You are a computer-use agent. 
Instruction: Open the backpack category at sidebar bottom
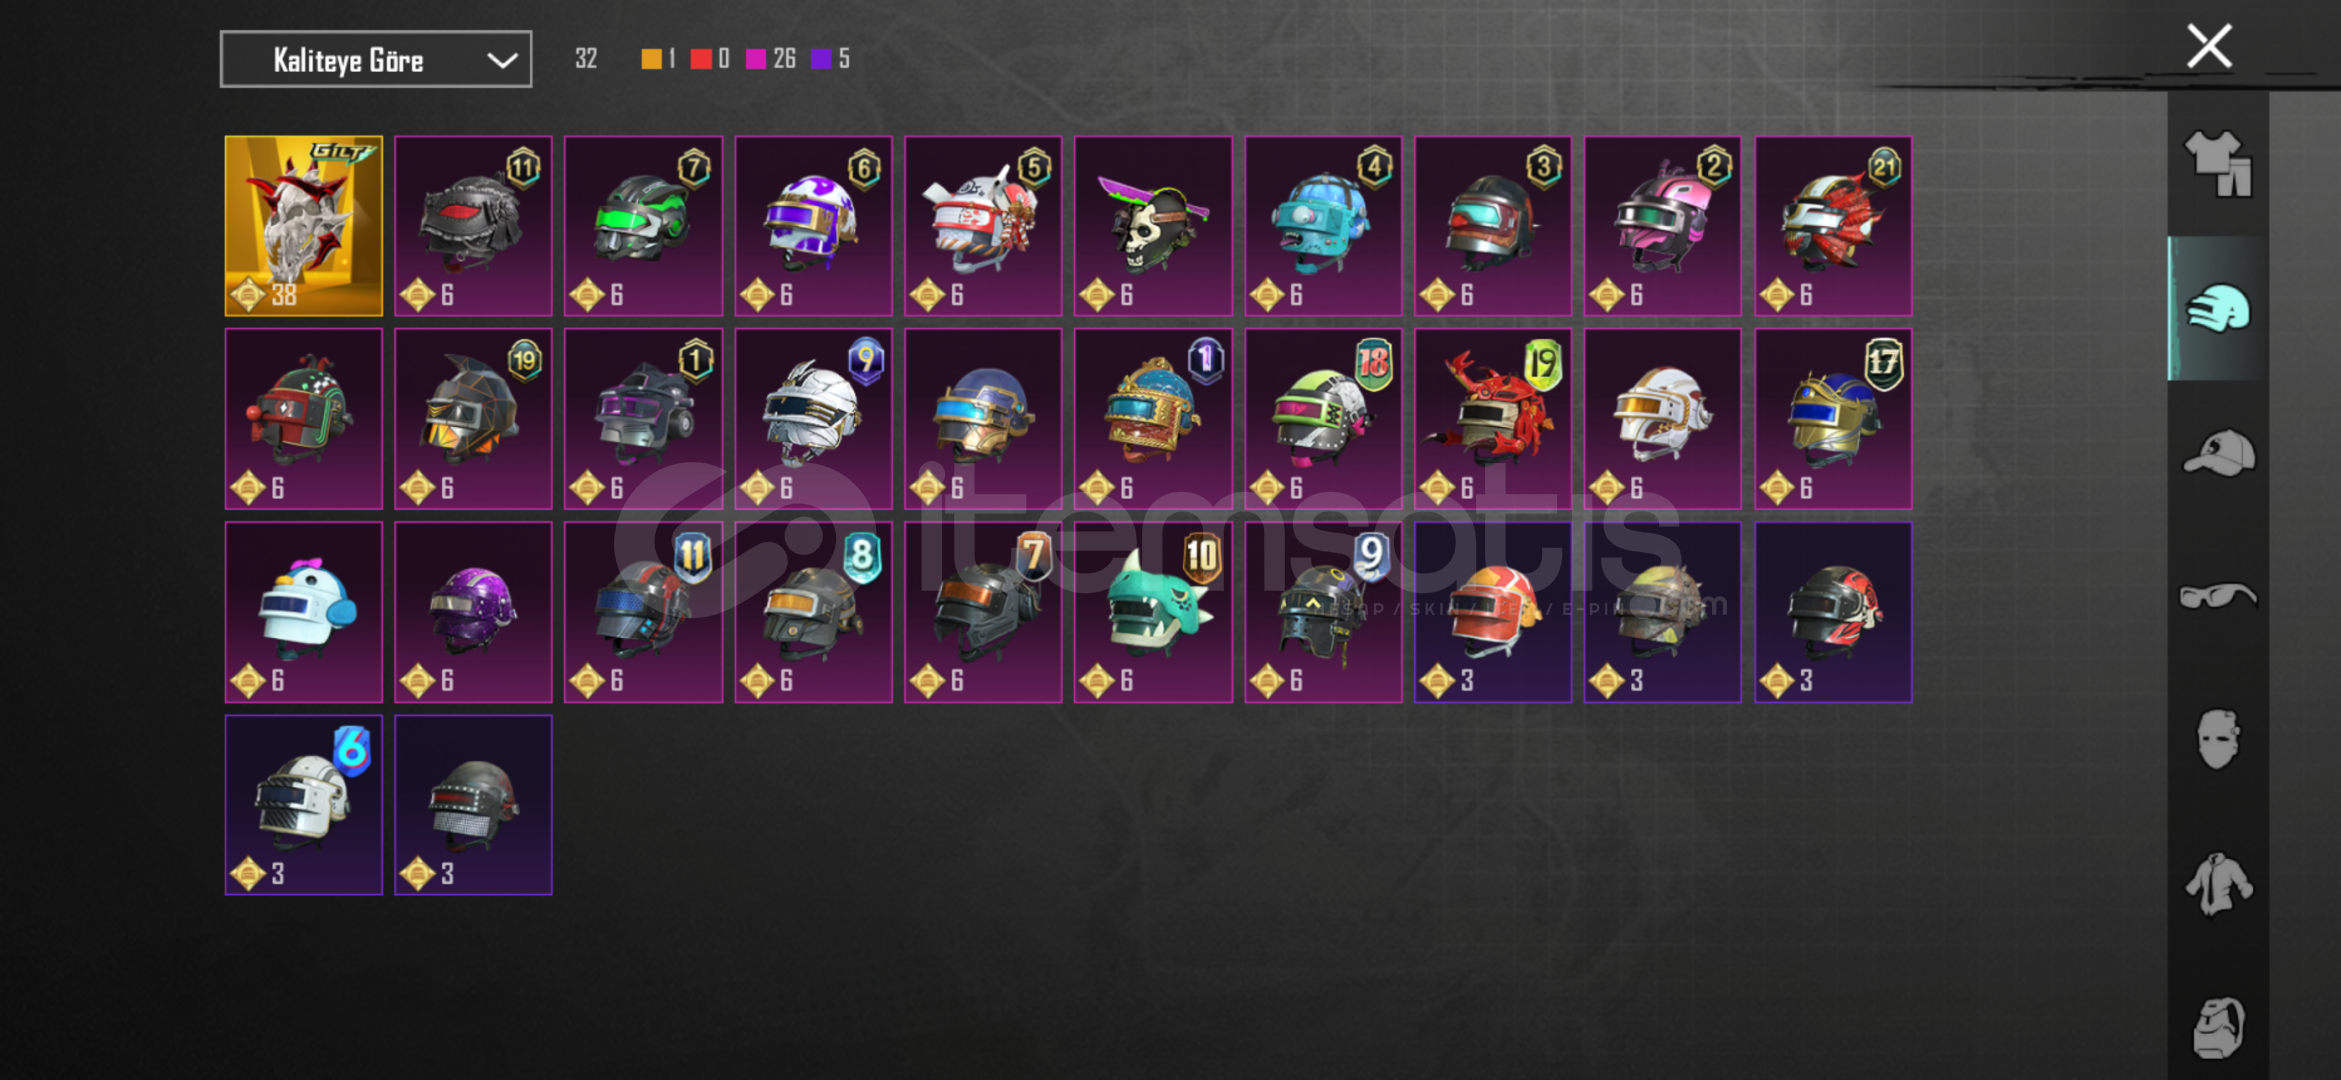pyautogui.click(x=2218, y=1027)
